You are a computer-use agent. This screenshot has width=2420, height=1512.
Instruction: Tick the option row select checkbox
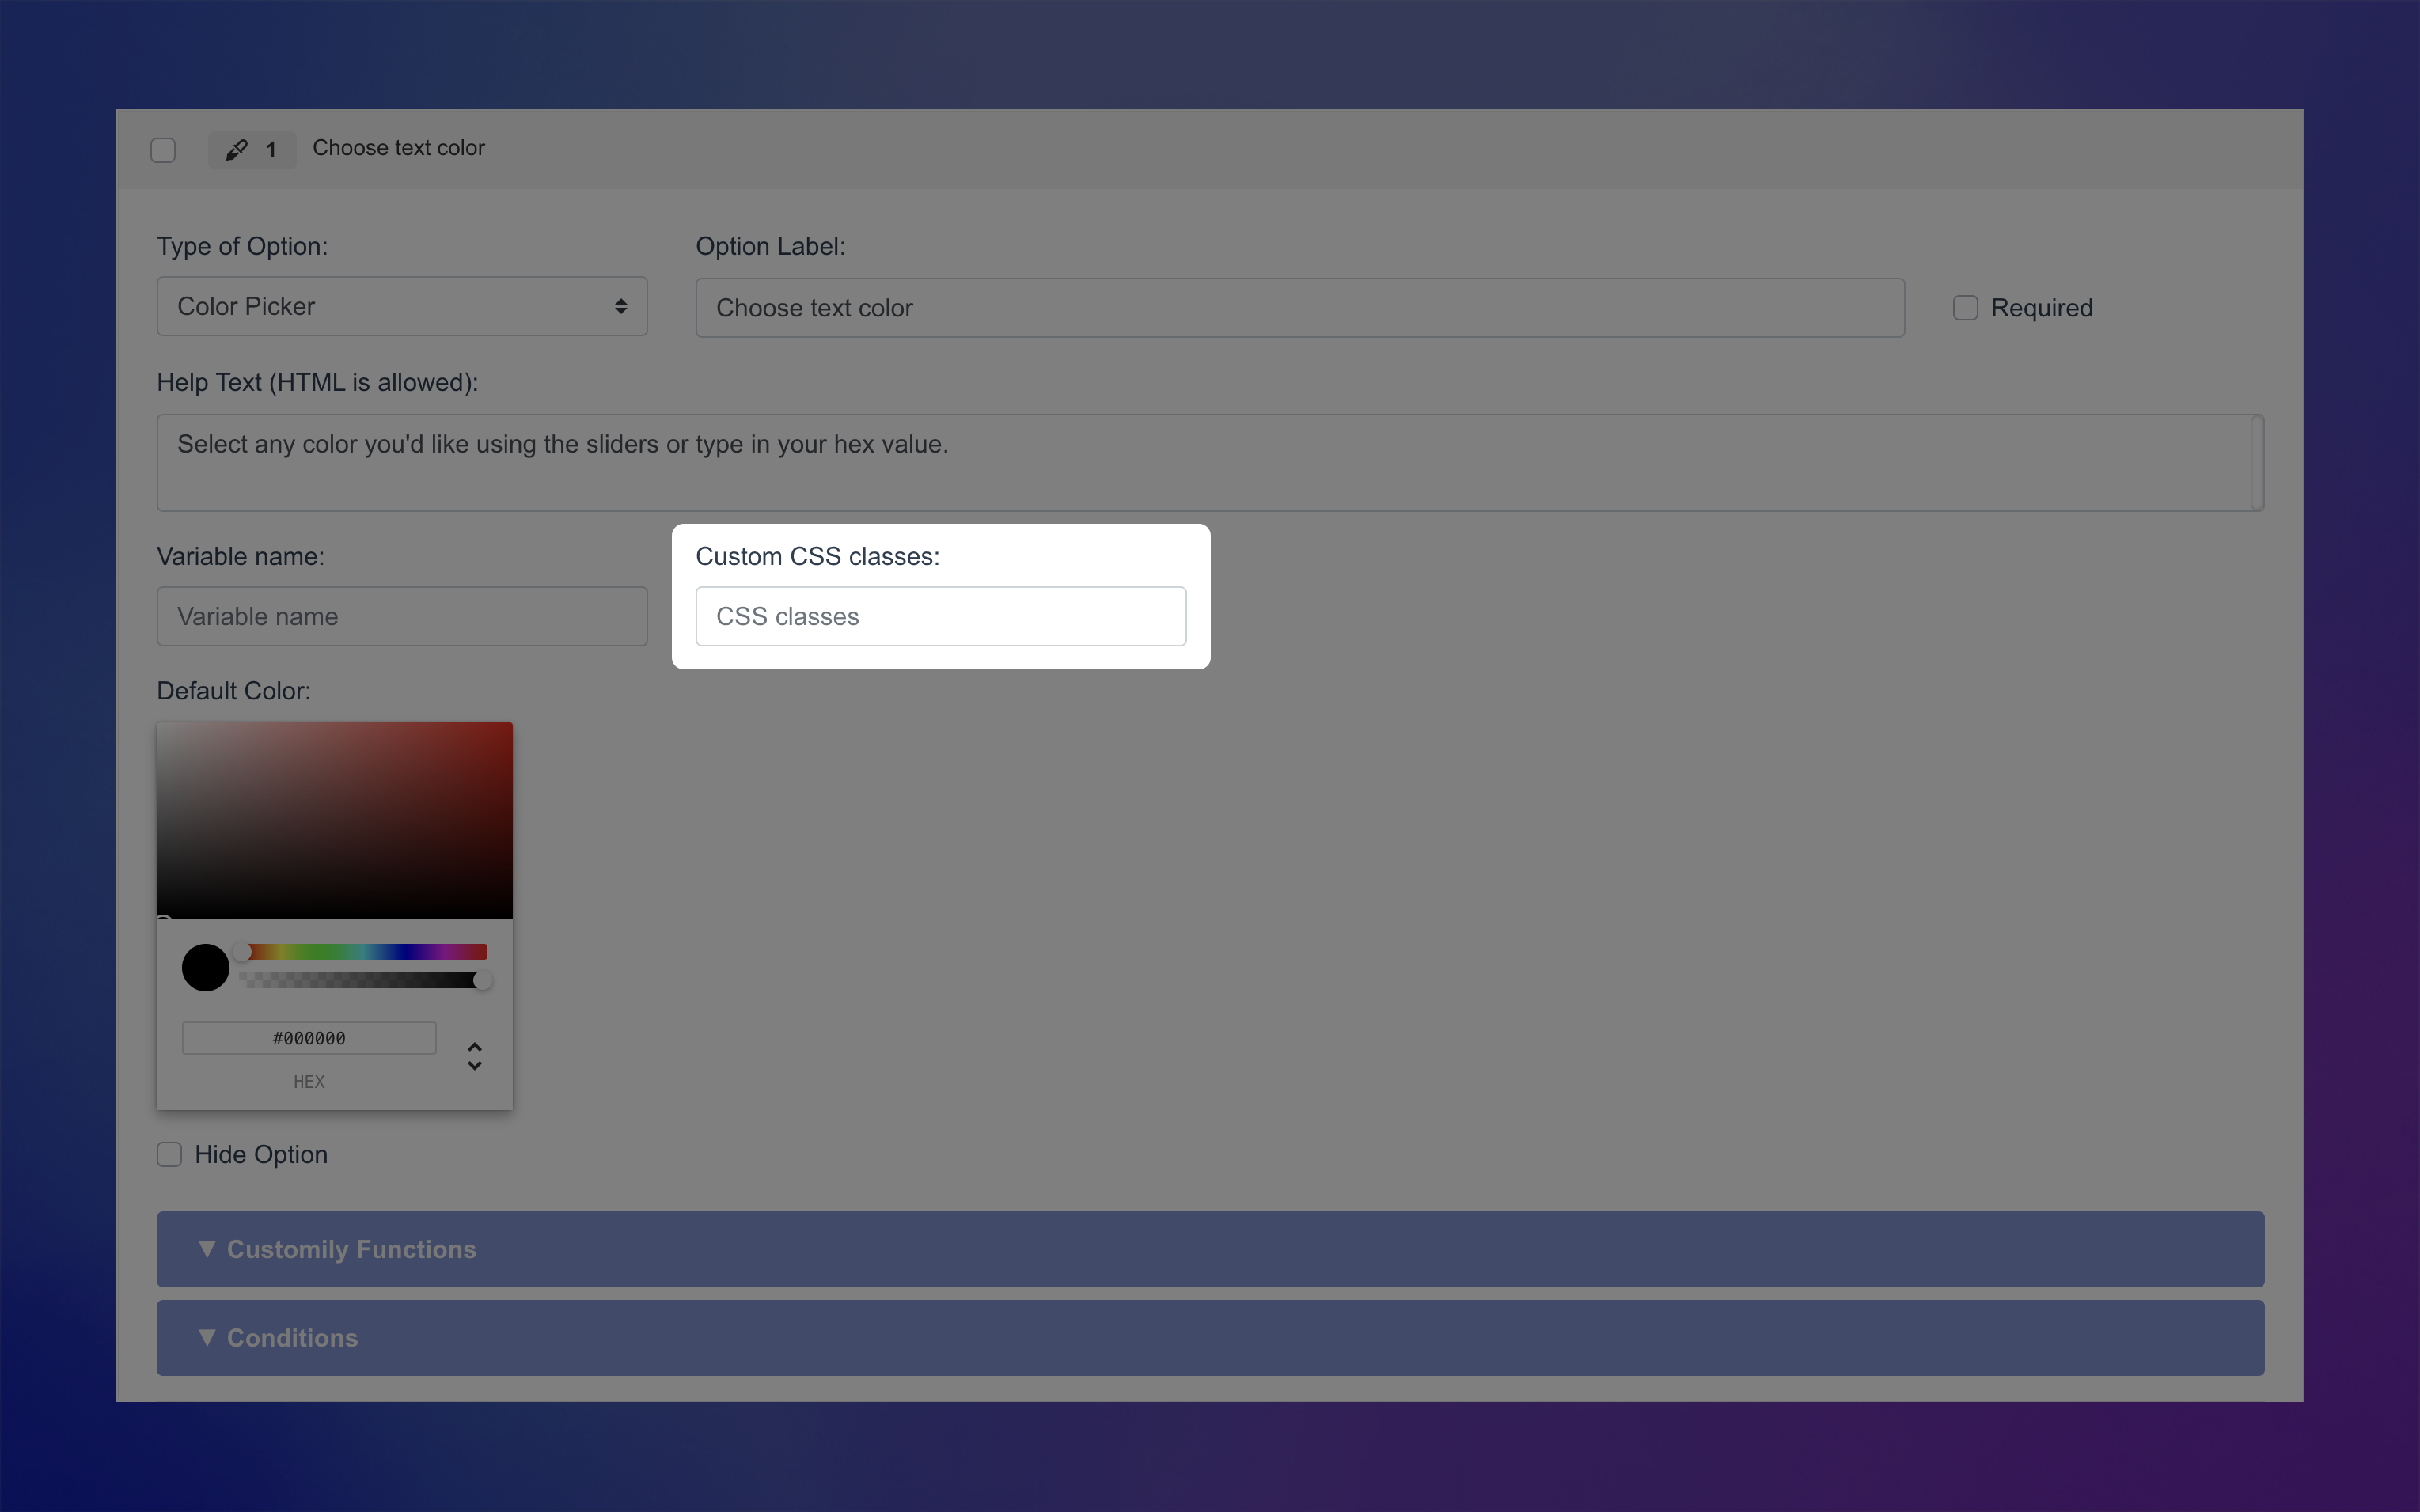tap(163, 150)
